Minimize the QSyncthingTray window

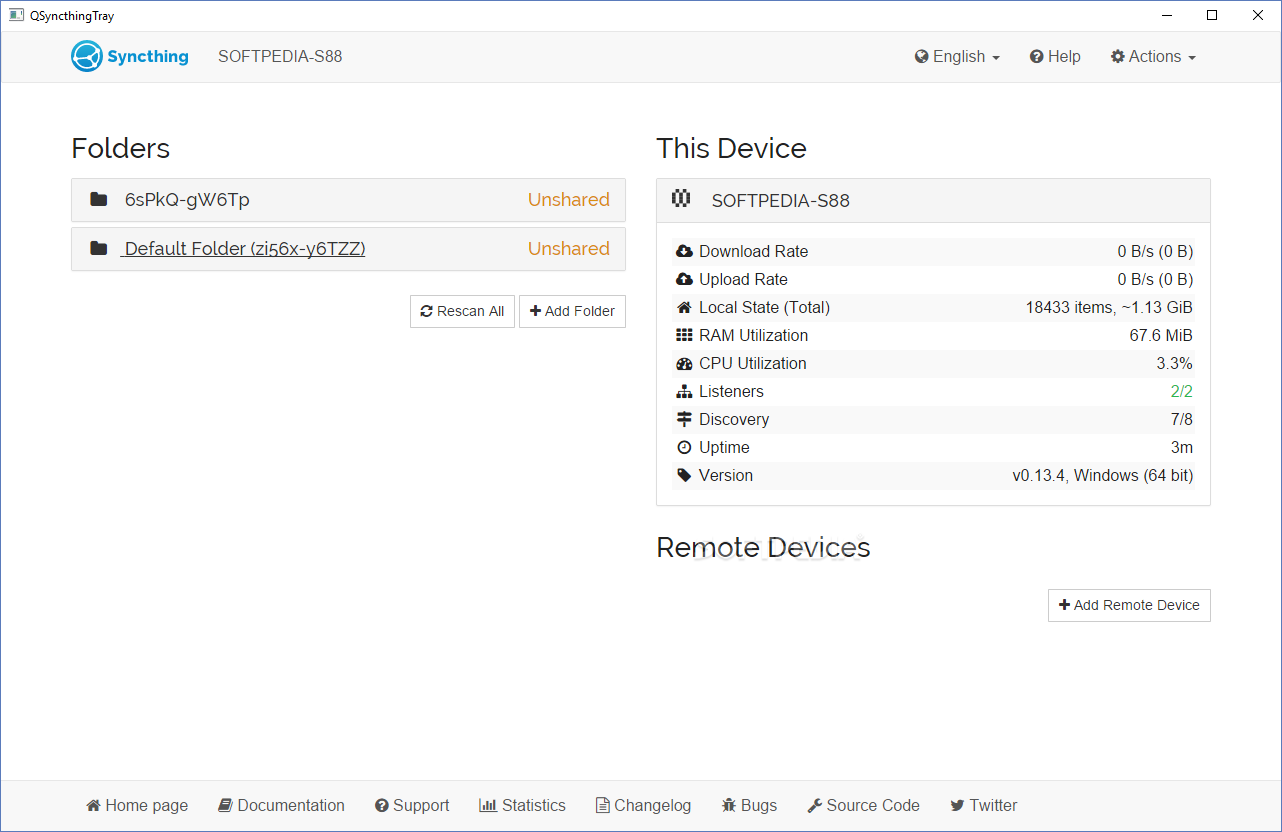tap(1166, 15)
